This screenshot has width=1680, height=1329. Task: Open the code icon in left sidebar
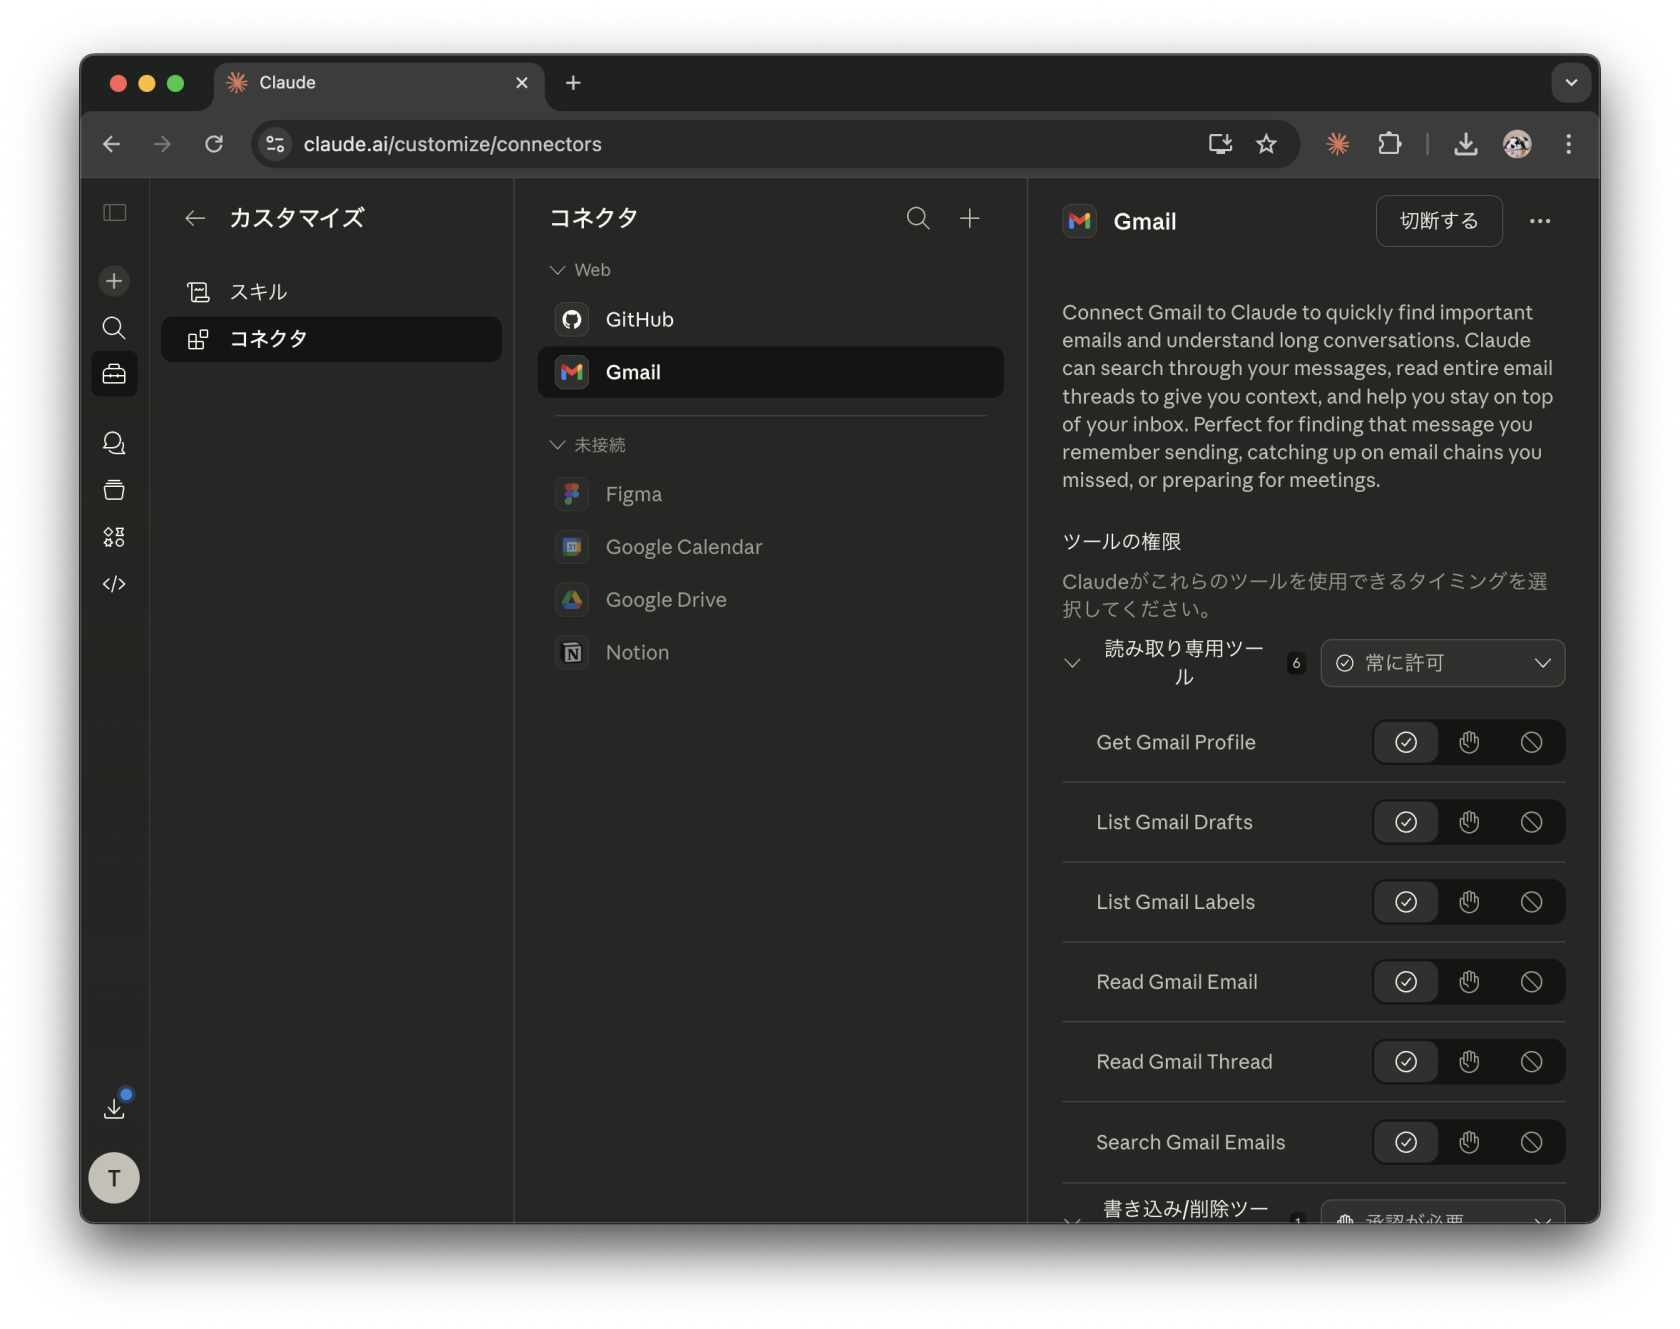click(114, 584)
